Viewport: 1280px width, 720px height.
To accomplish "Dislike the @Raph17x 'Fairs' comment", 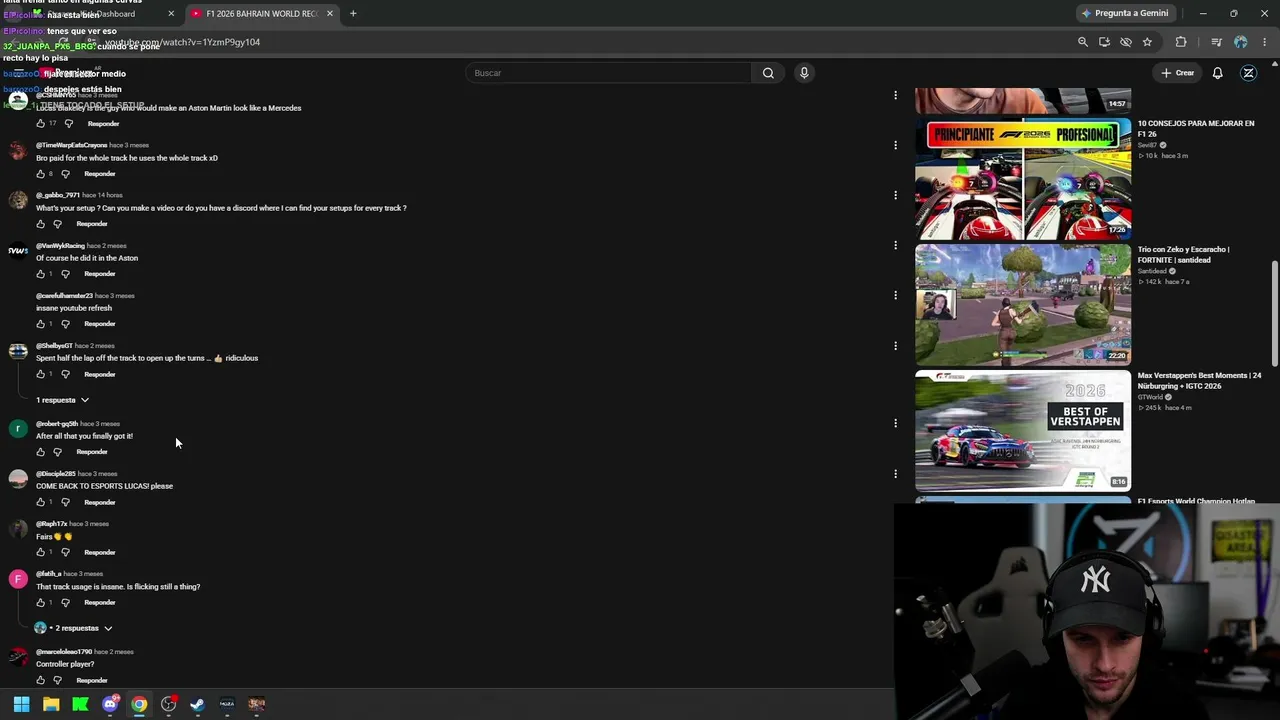I will coord(65,552).
